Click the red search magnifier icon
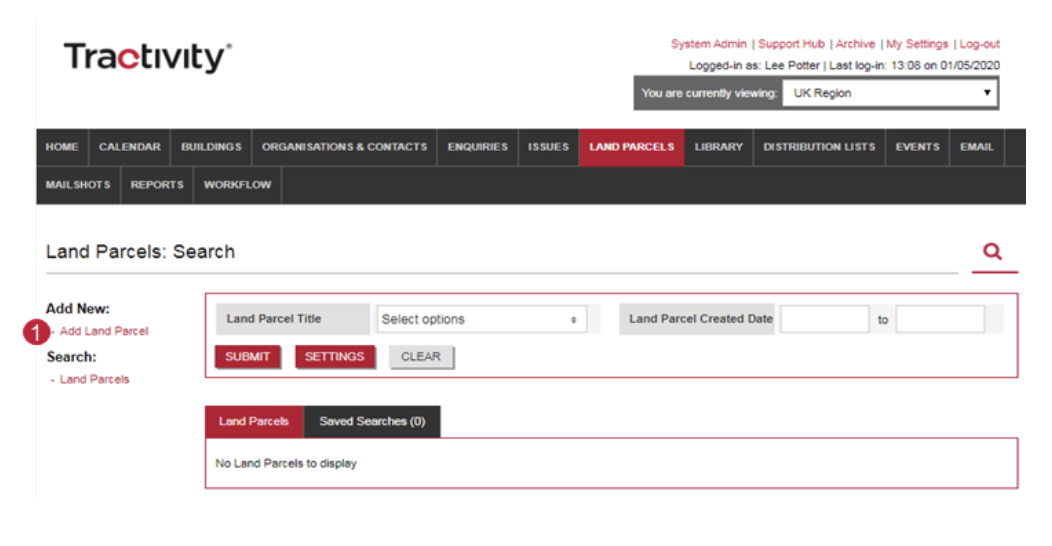 point(992,252)
